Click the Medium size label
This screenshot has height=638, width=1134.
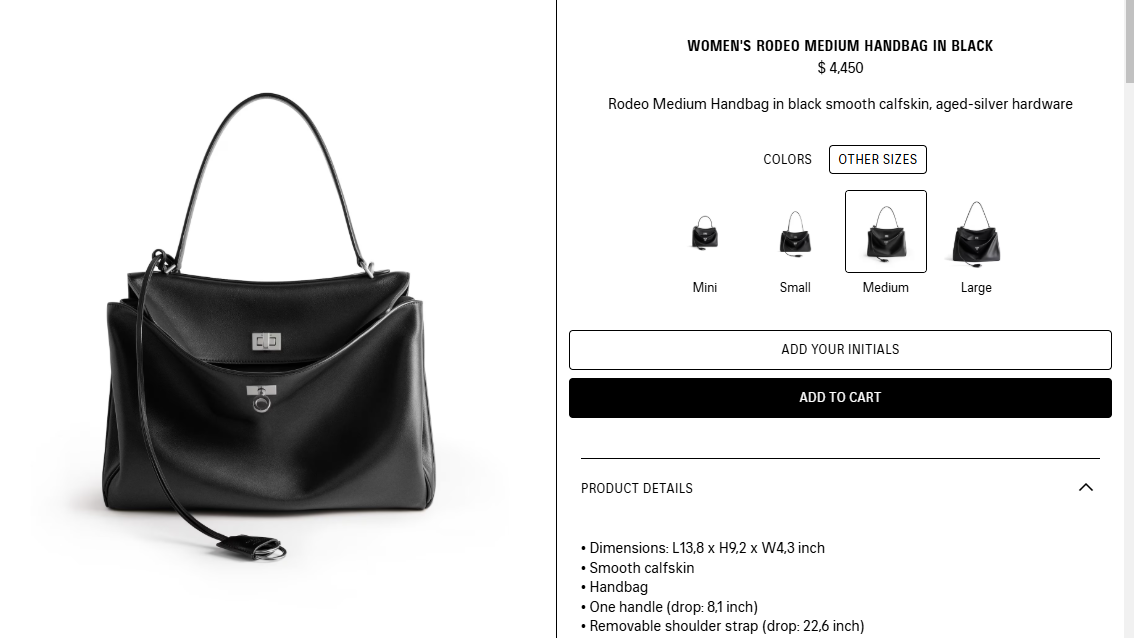coord(885,287)
